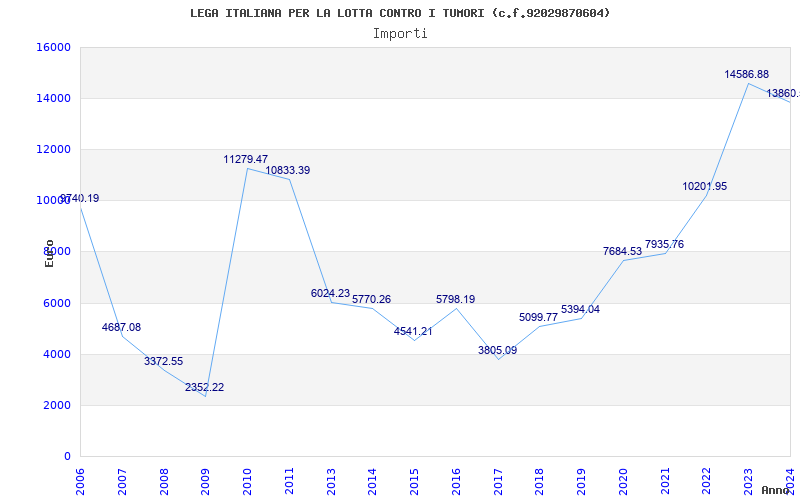Click the x-axis year label 2023
Viewport: 800px width, 500px height.
[749, 482]
